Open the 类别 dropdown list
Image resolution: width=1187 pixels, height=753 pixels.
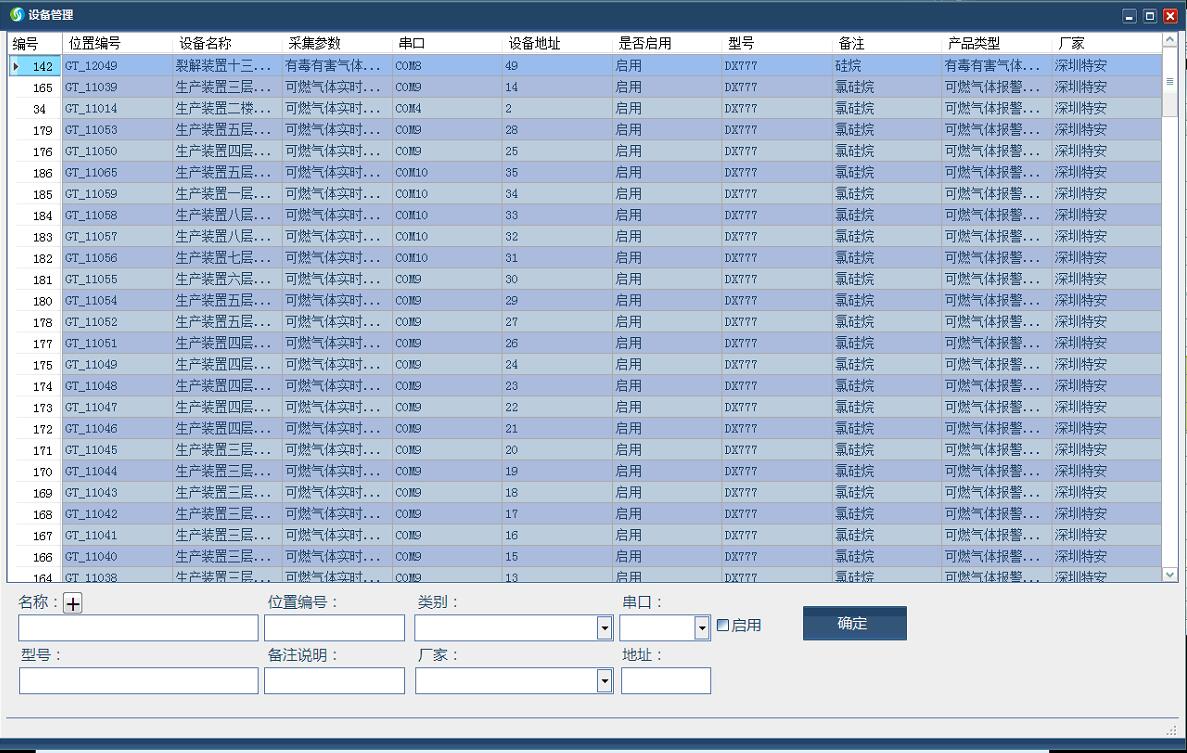pos(604,628)
